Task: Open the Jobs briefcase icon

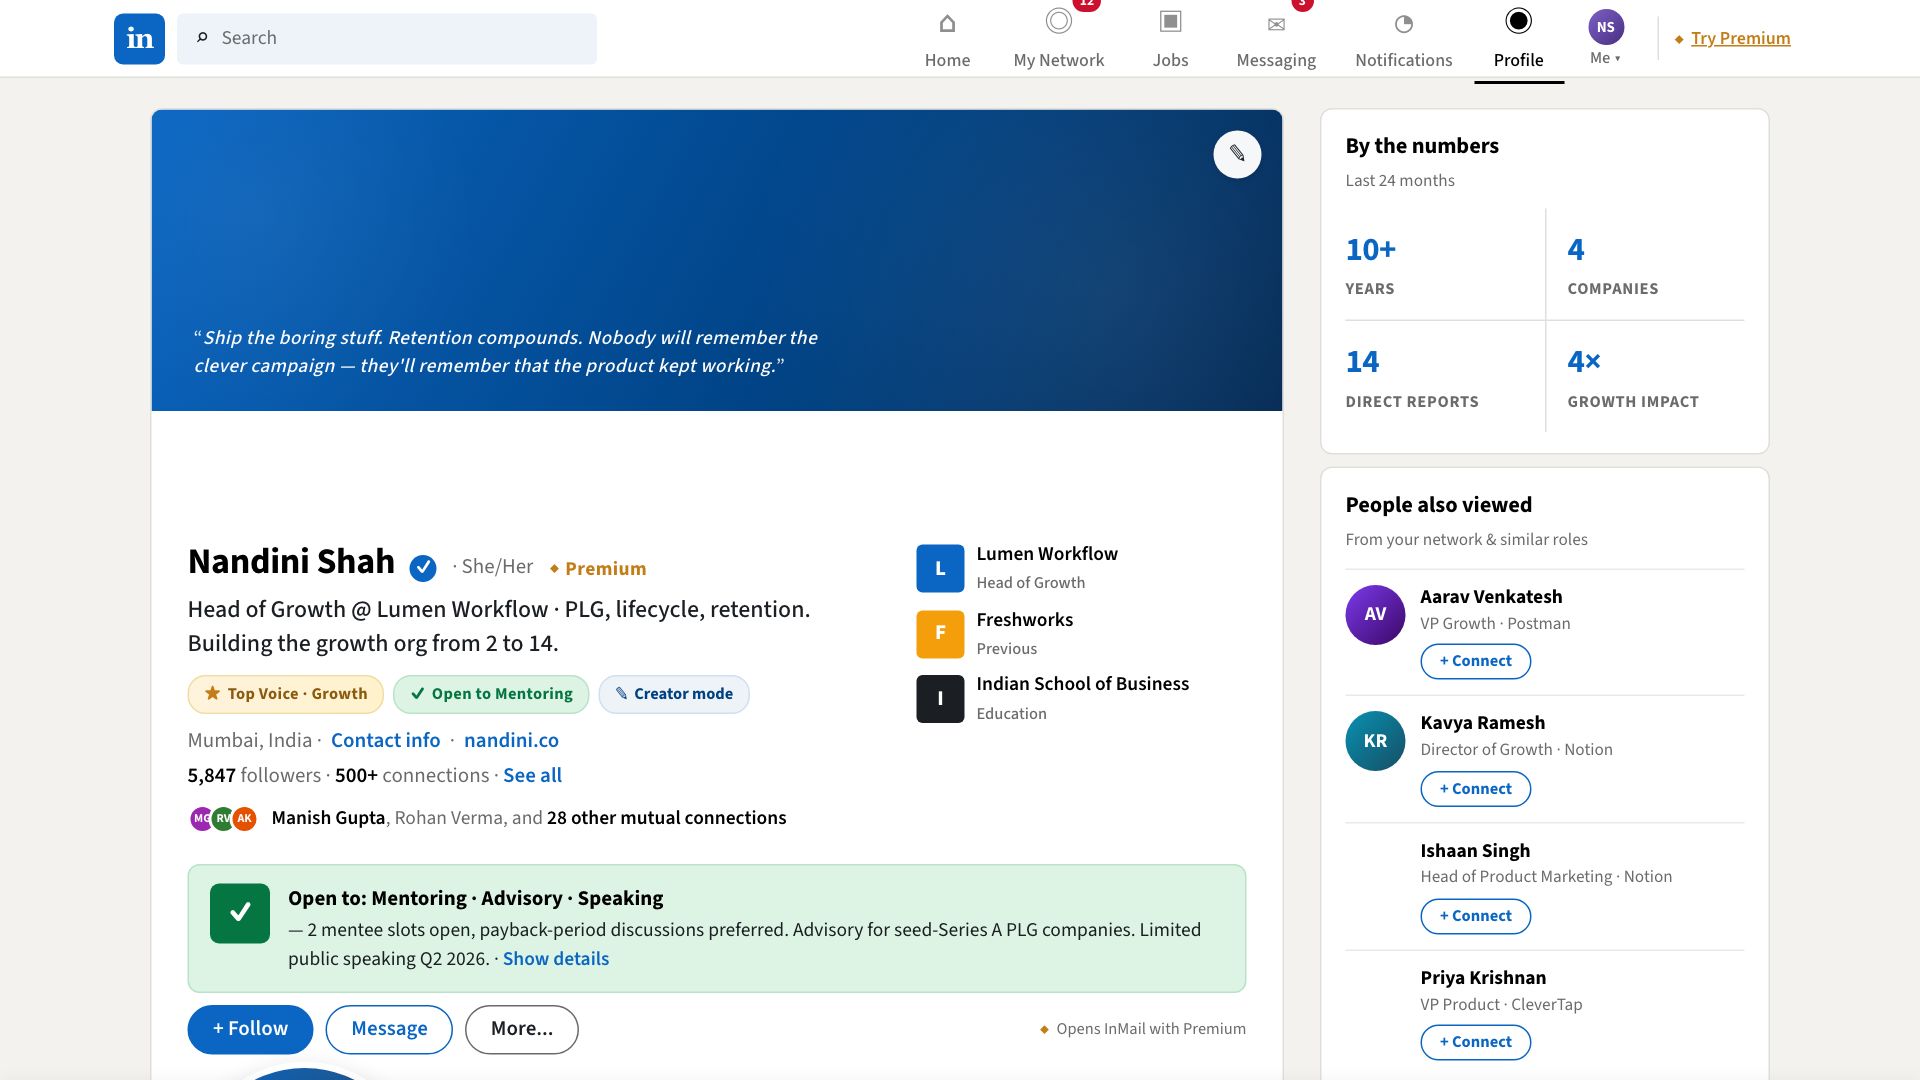Action: tap(1170, 21)
